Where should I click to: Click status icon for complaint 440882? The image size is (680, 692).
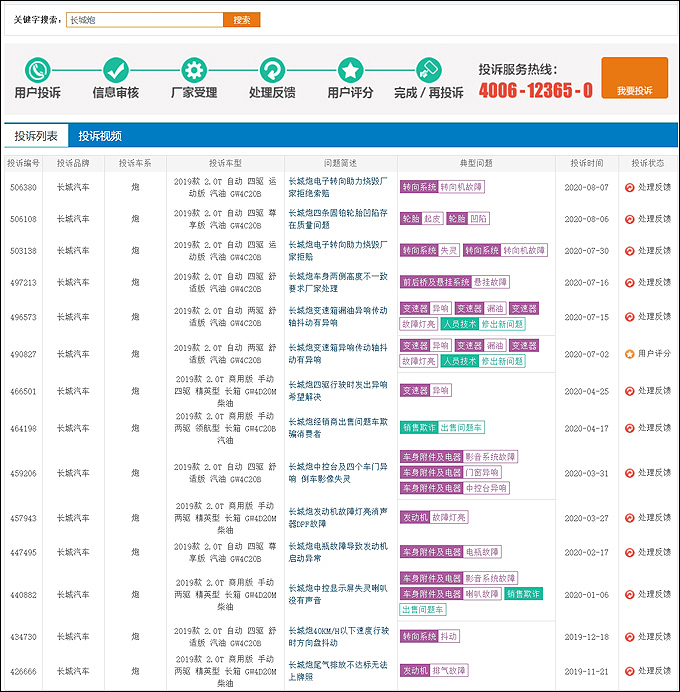630,594
